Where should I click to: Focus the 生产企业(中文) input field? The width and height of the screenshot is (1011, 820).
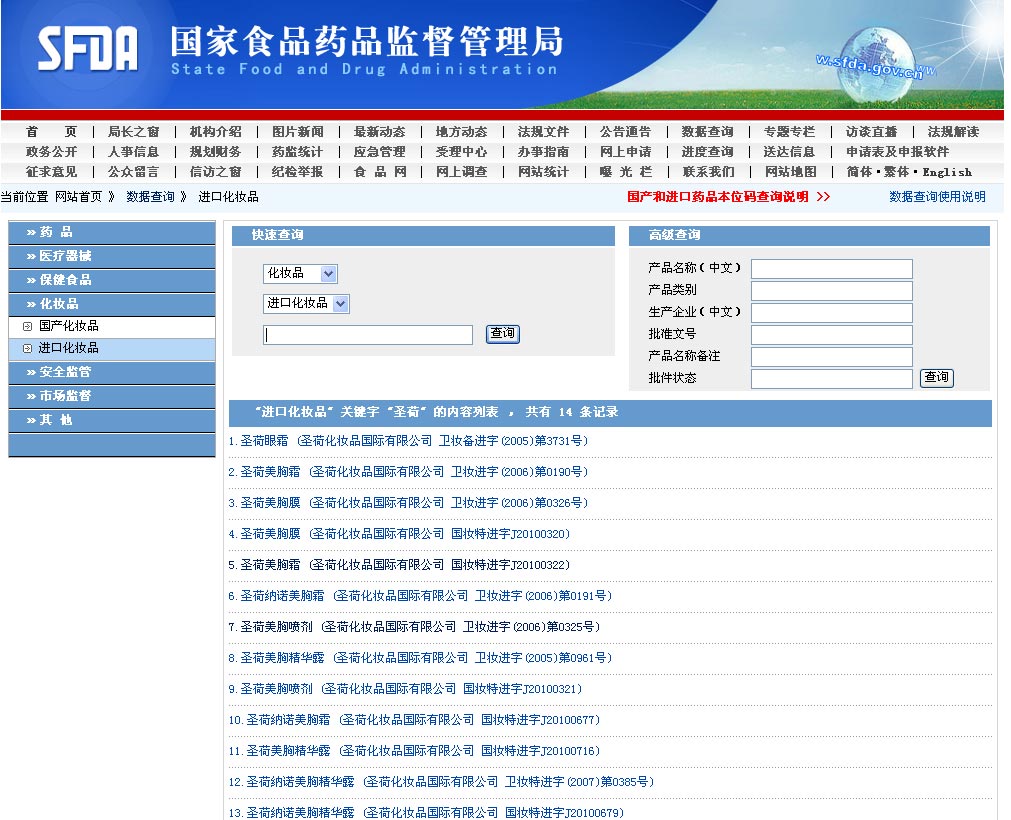[832, 313]
